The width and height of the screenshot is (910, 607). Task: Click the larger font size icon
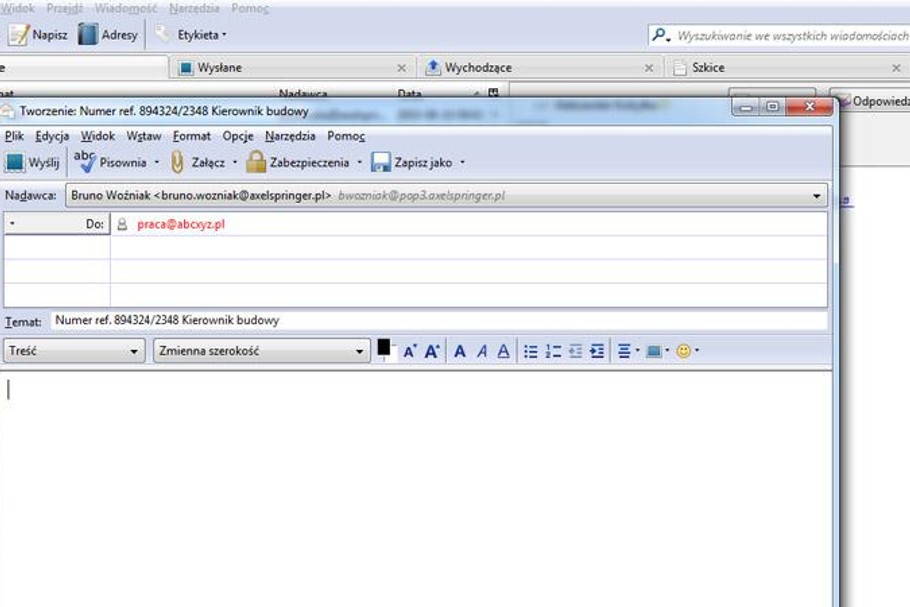[x=432, y=351]
